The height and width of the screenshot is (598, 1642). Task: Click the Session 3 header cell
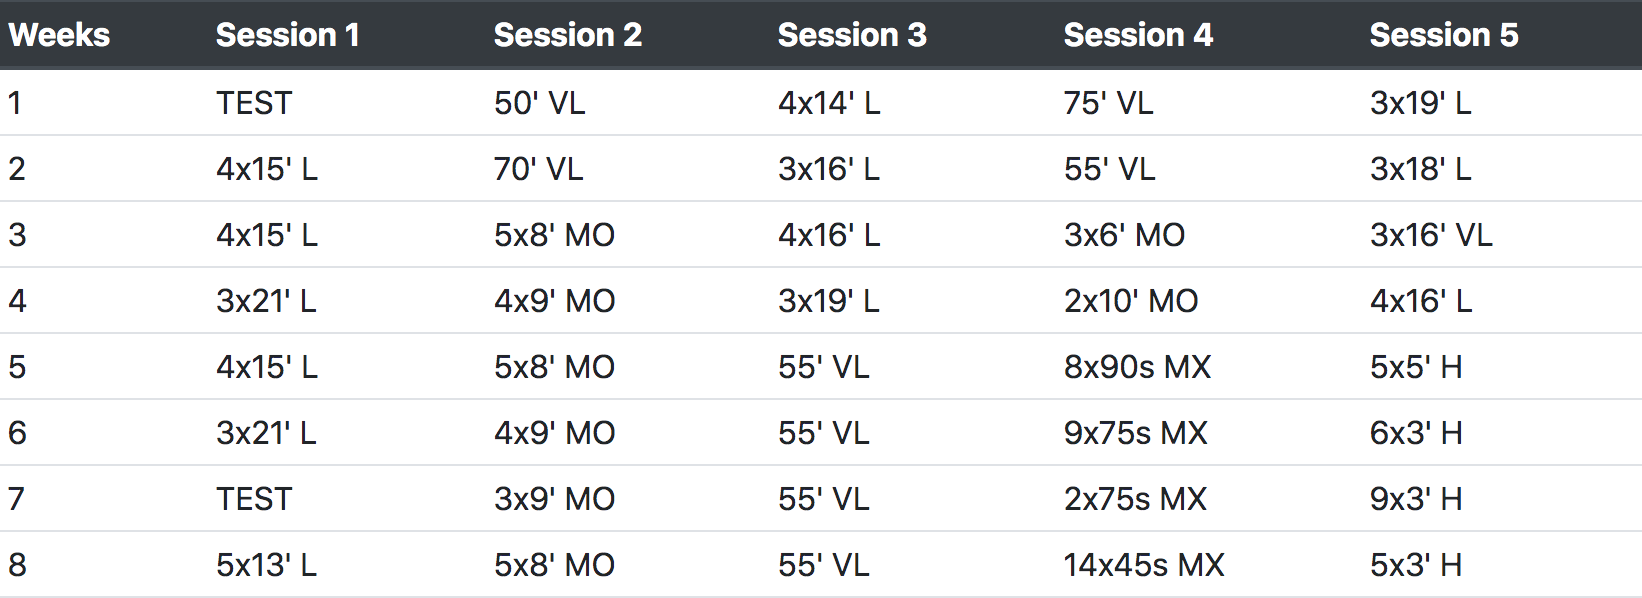pos(852,35)
